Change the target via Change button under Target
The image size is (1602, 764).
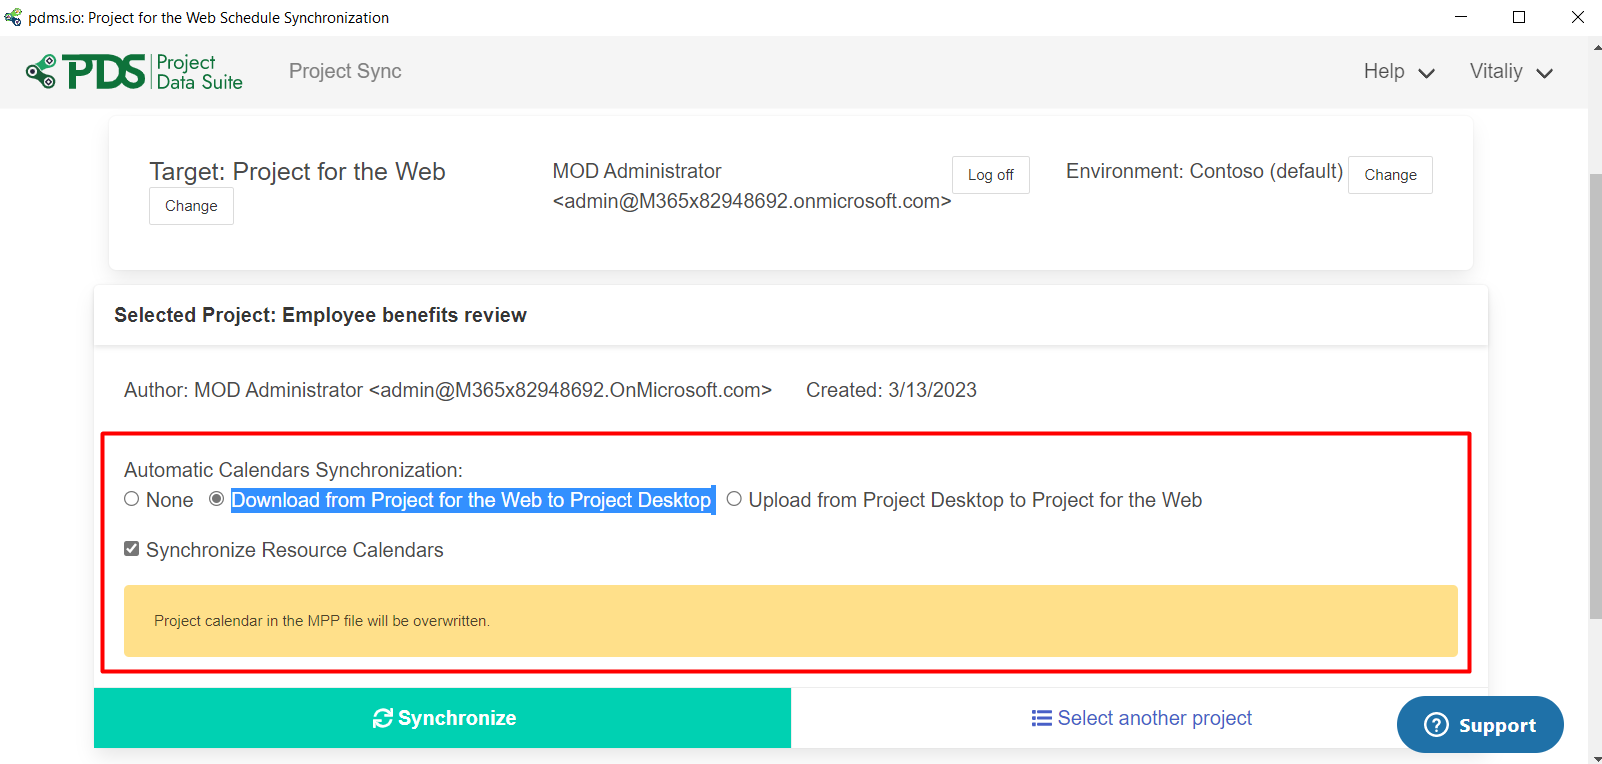pyautogui.click(x=191, y=206)
